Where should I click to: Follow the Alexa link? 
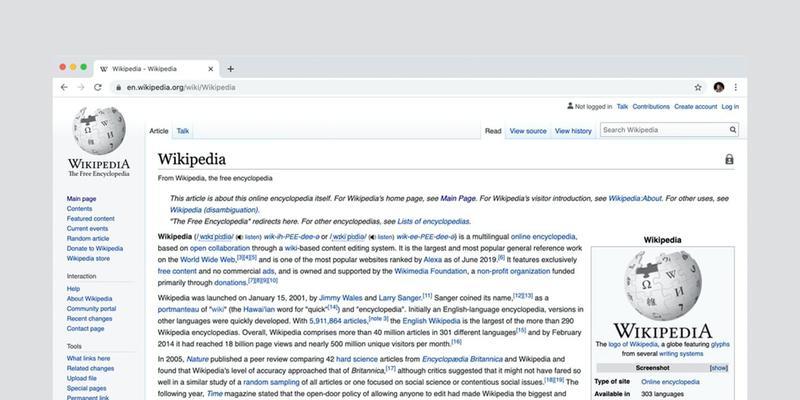(x=433, y=260)
